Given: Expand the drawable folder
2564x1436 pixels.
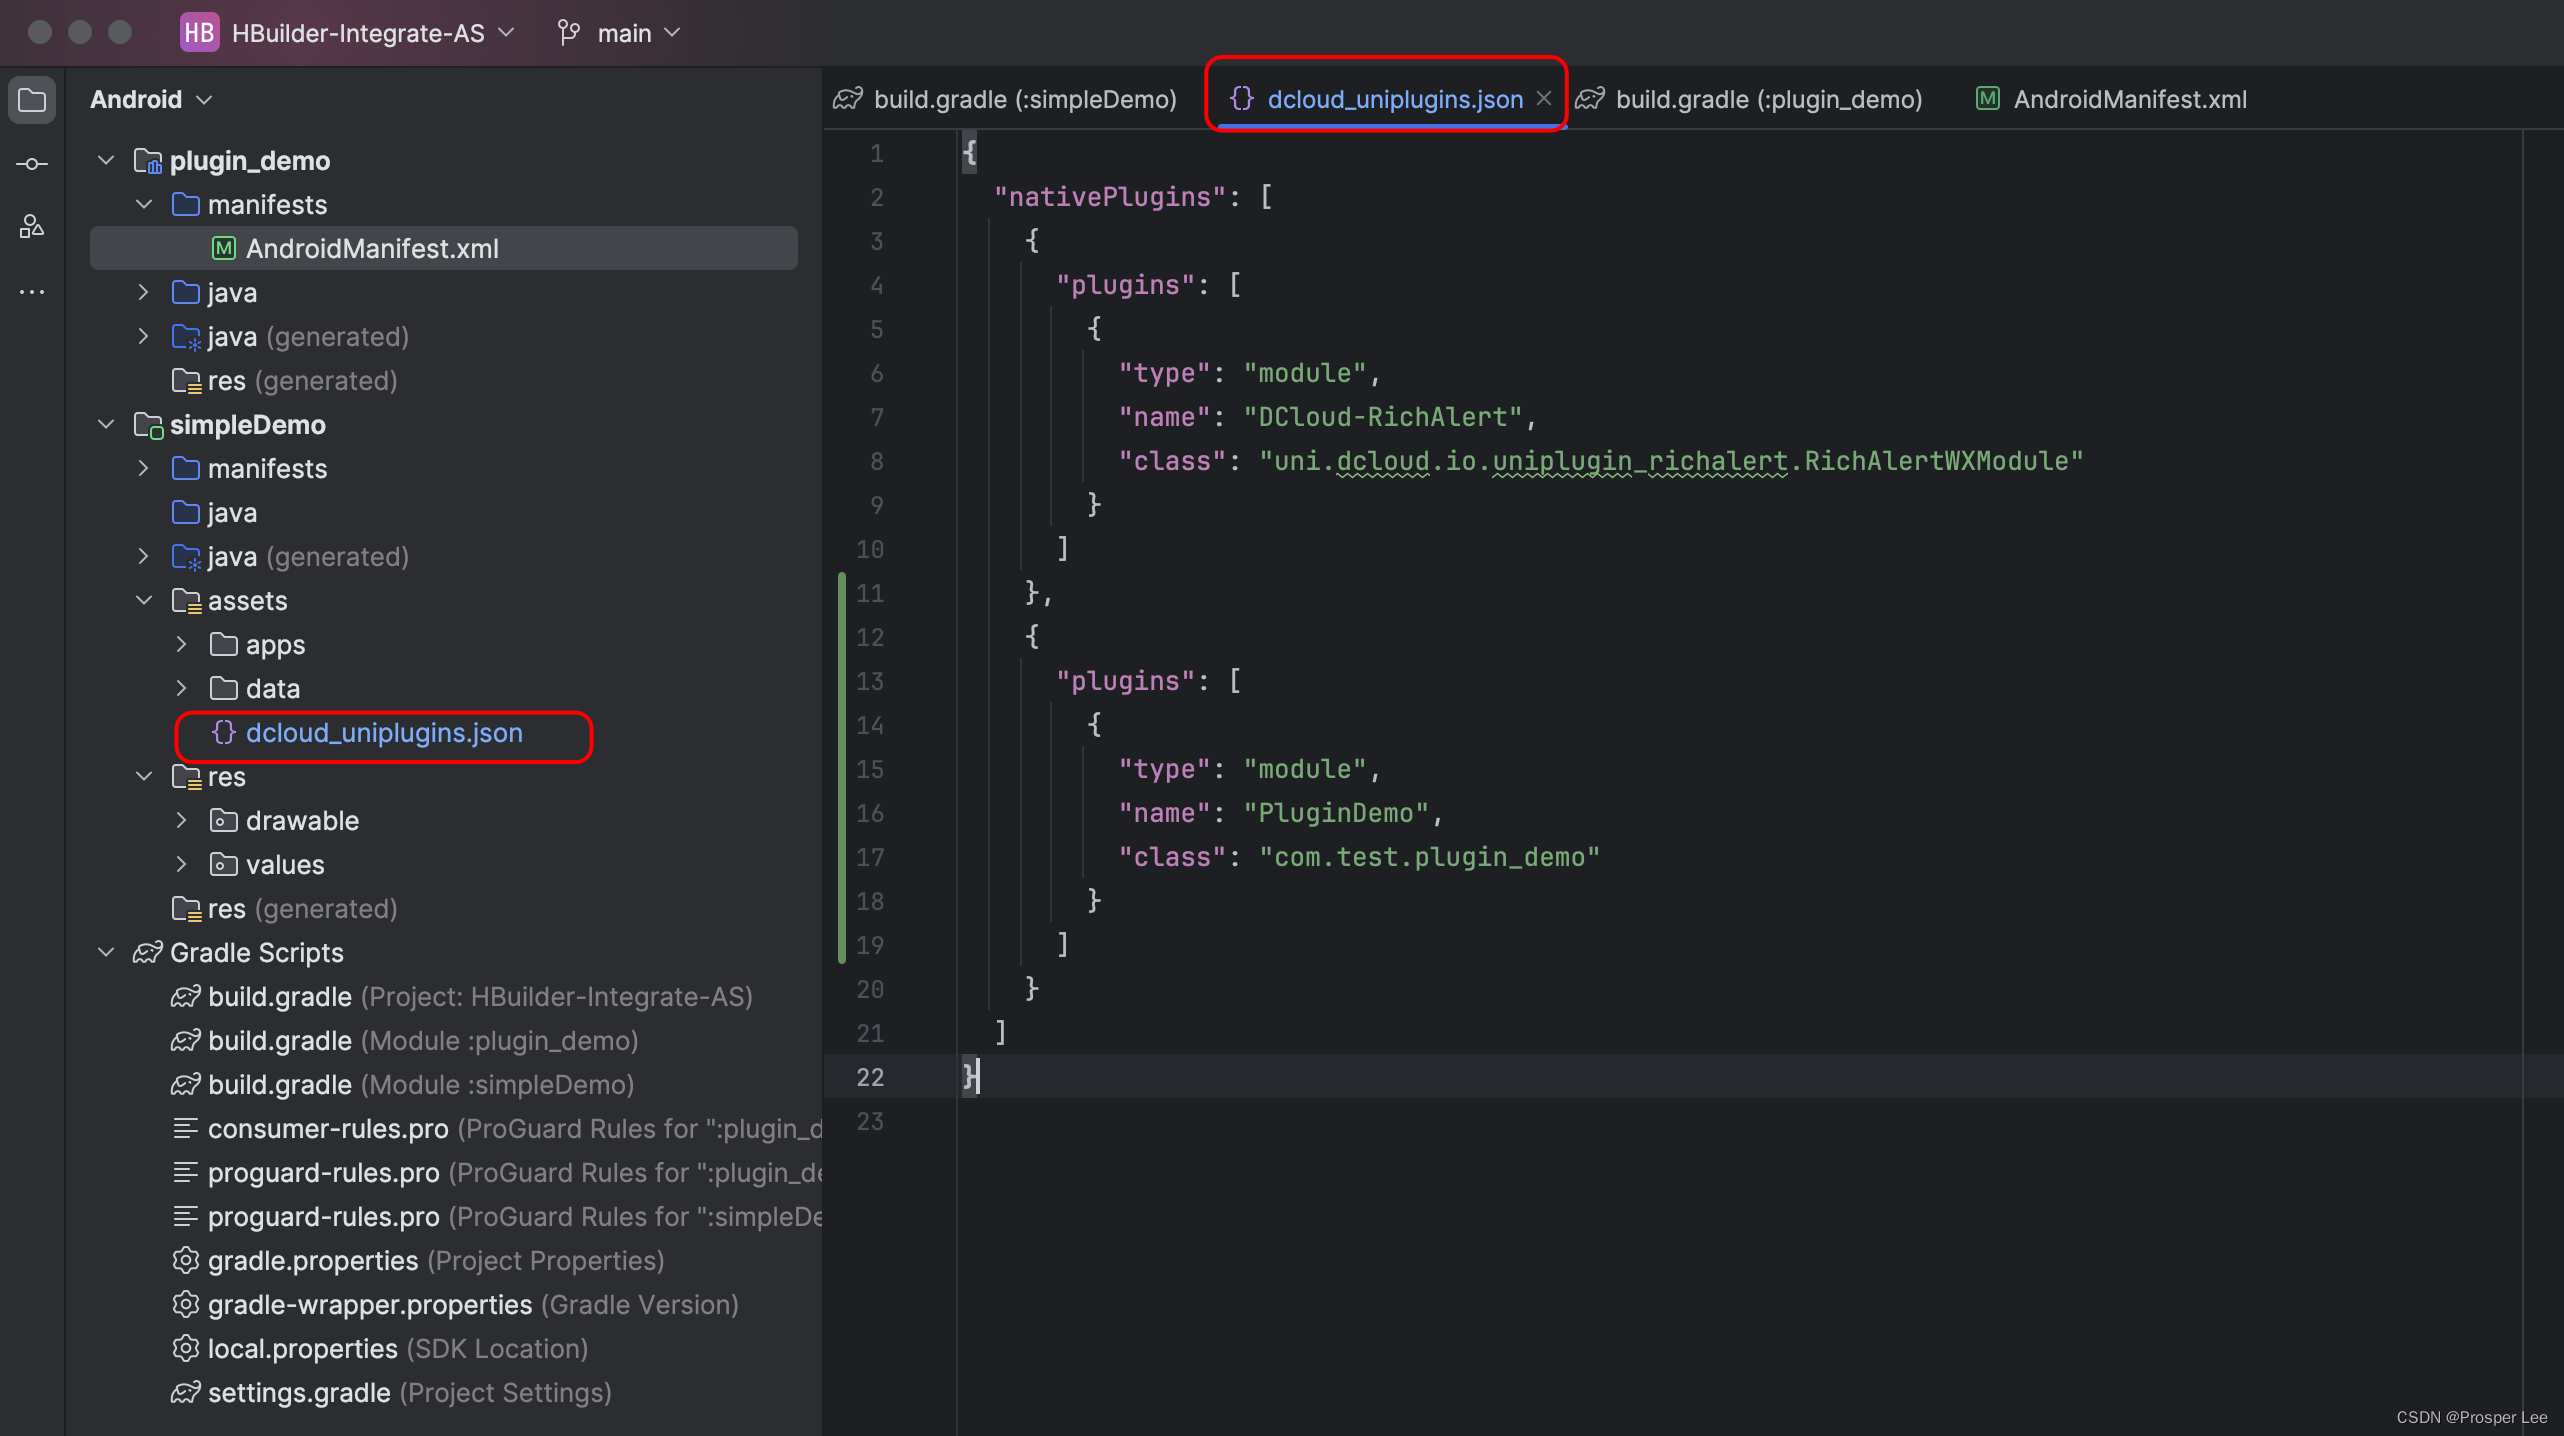Looking at the screenshot, I should pyautogui.click(x=182, y=820).
